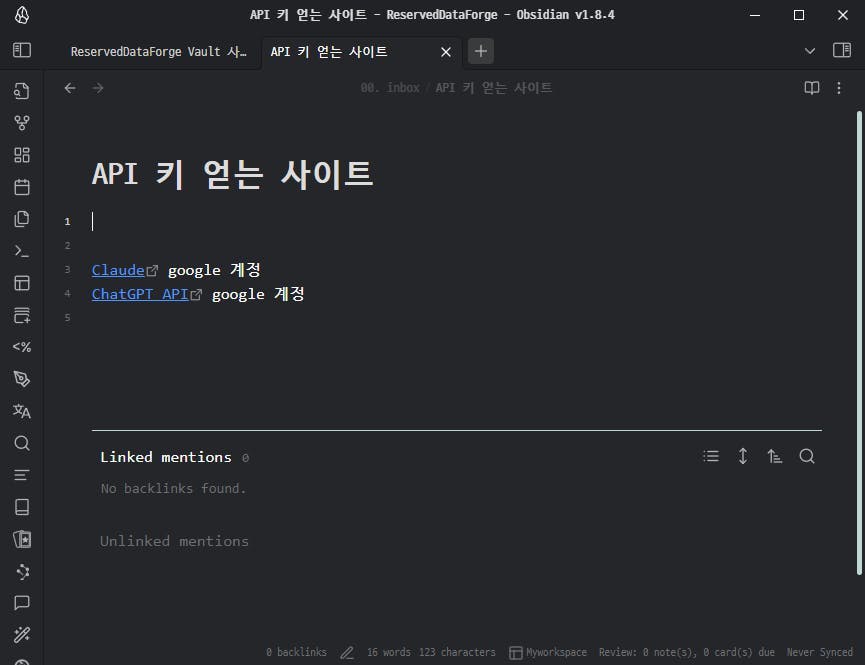
Task: Open flashcards review cards icon
Action: (x=22, y=539)
